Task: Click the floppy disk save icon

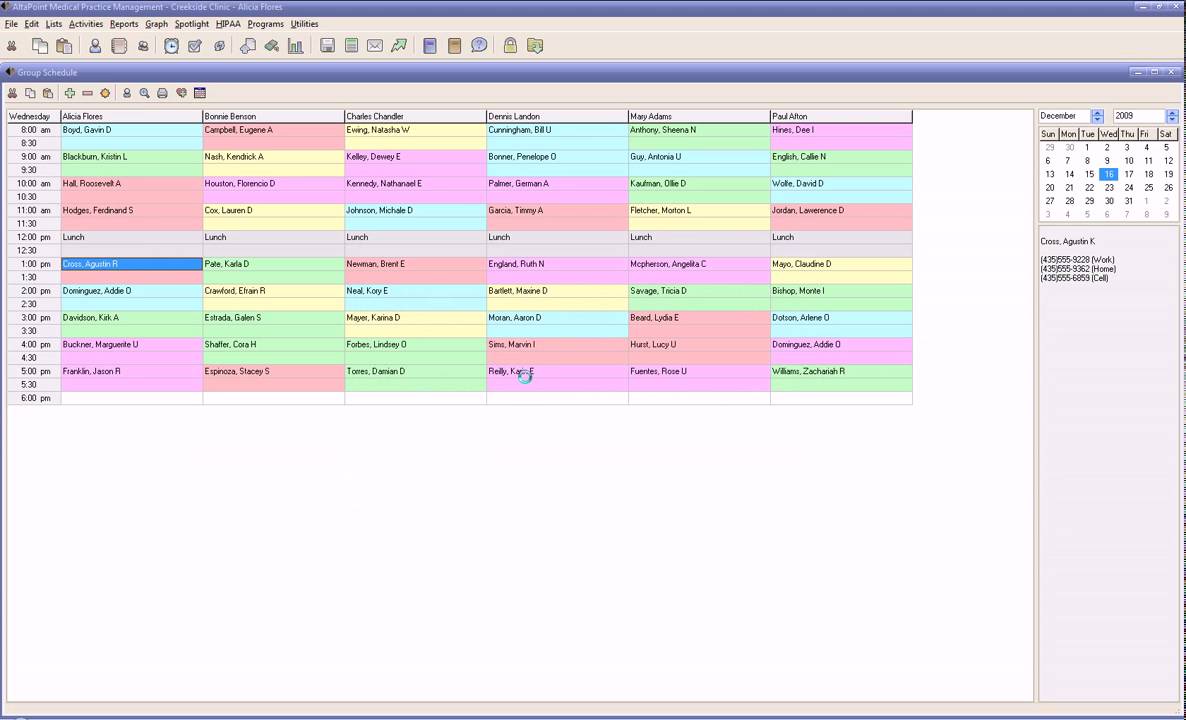Action: click(328, 46)
